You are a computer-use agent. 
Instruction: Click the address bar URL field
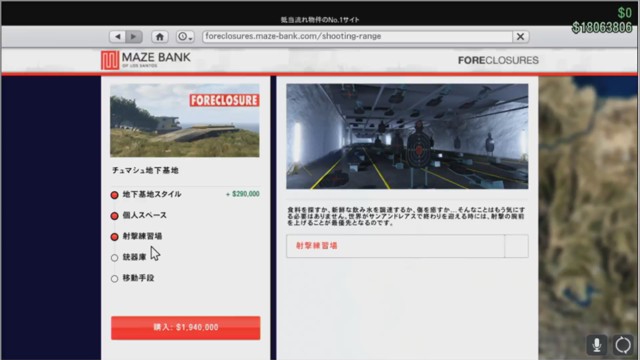click(x=357, y=36)
